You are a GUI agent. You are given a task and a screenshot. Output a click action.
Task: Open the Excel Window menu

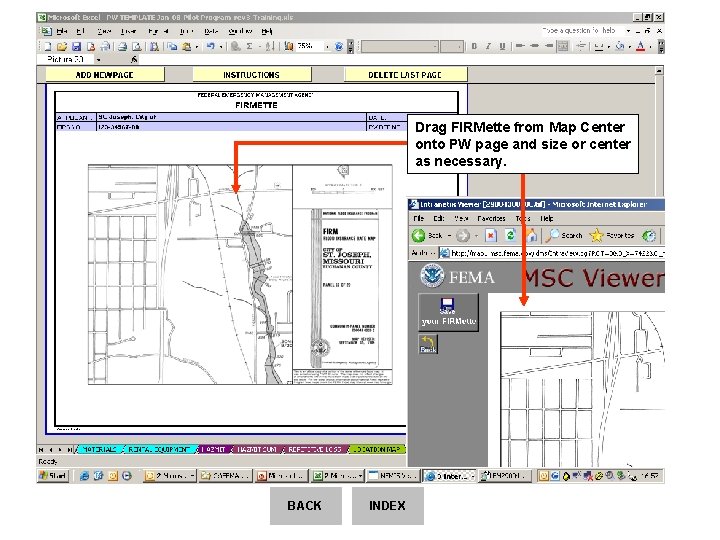[240, 31]
